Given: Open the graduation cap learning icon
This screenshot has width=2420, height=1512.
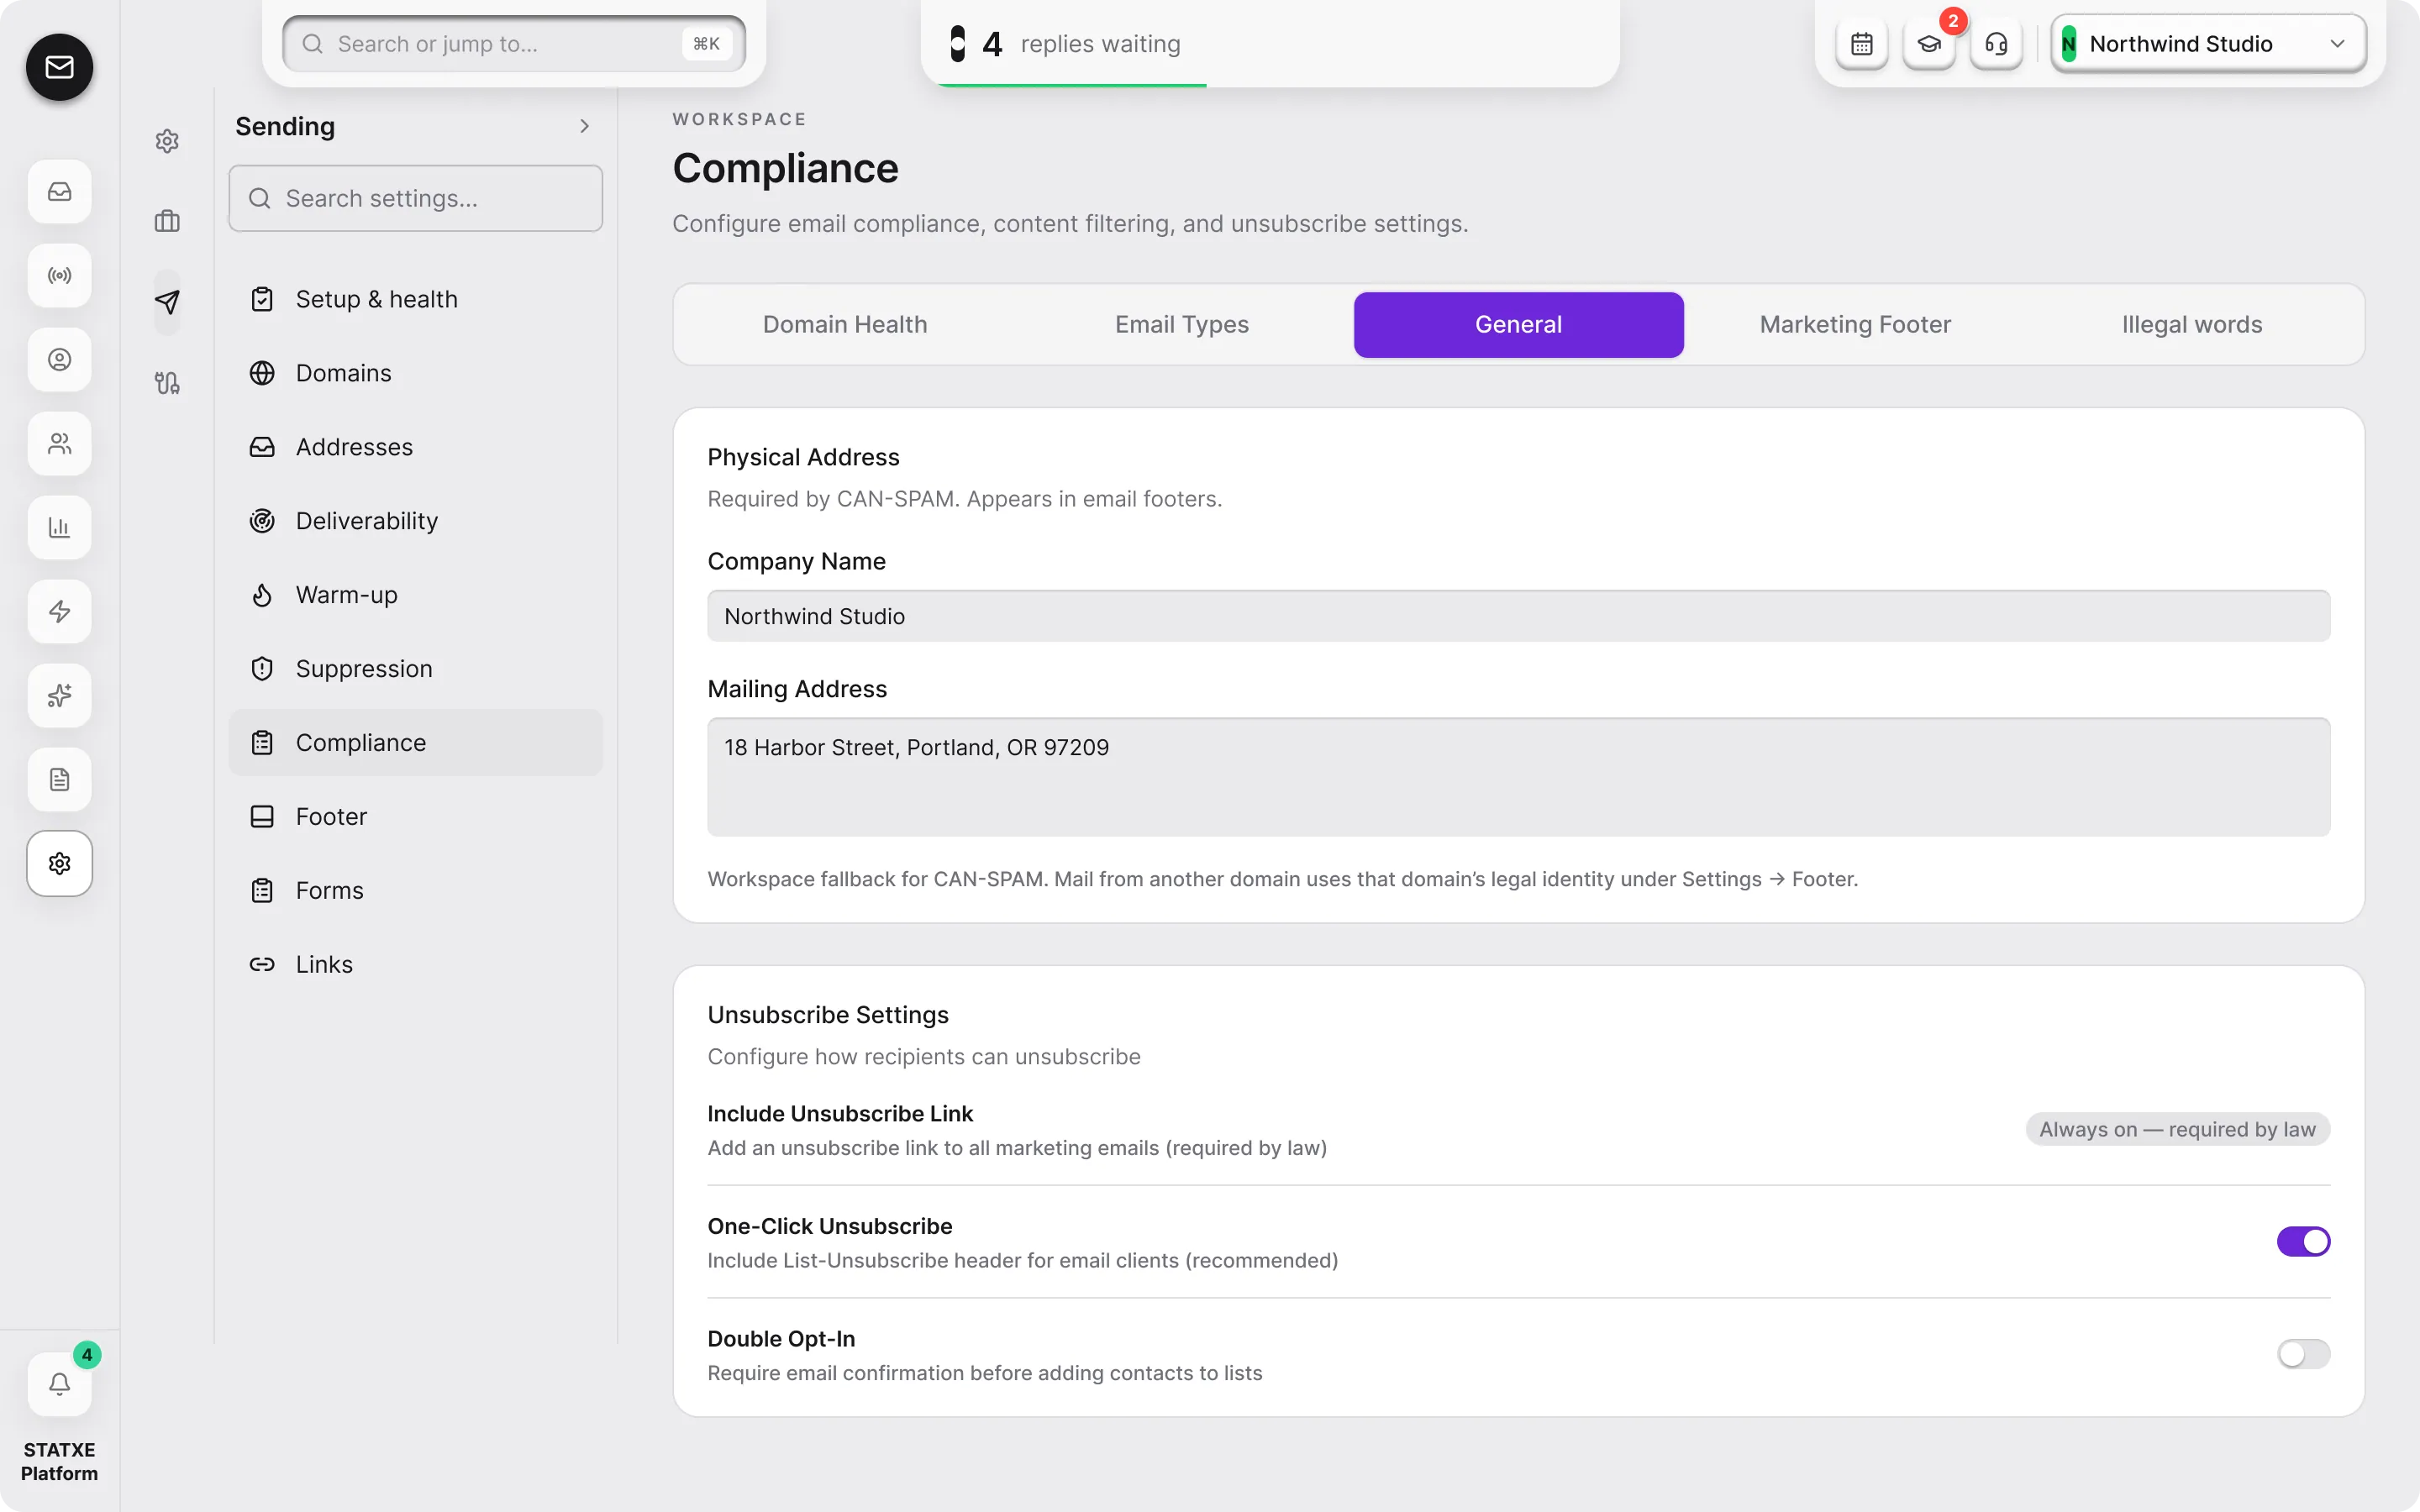Looking at the screenshot, I should click(x=1928, y=44).
